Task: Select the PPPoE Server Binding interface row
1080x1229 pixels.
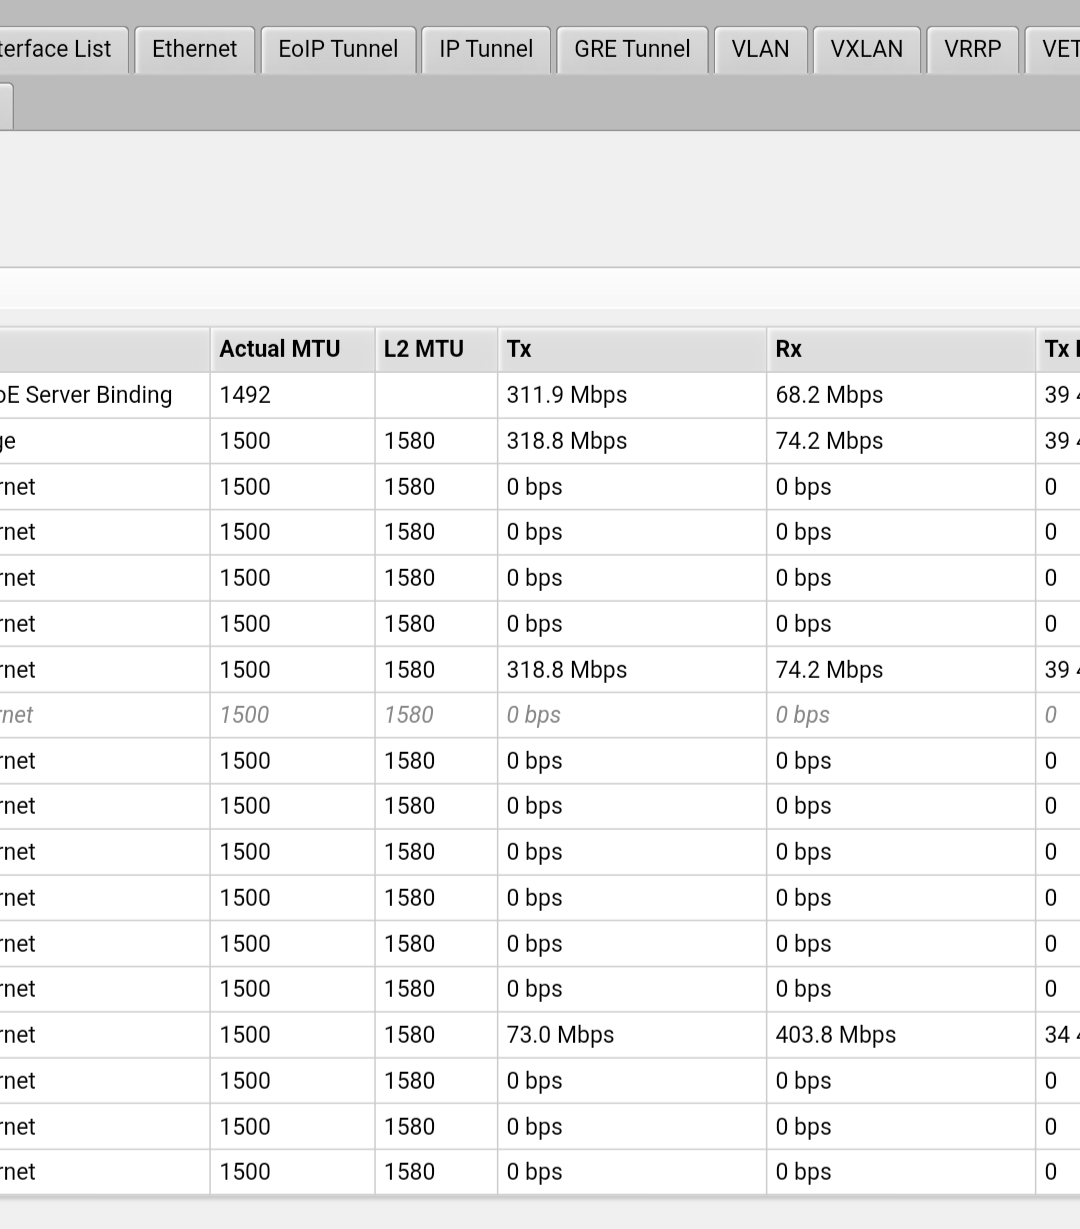Action: click(x=100, y=395)
